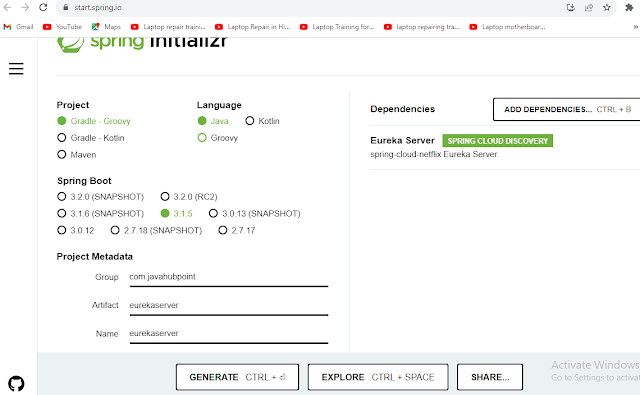Select Spring Boot 3.2.0 (RC2)
The width and height of the screenshot is (640, 395).
(x=189, y=197)
